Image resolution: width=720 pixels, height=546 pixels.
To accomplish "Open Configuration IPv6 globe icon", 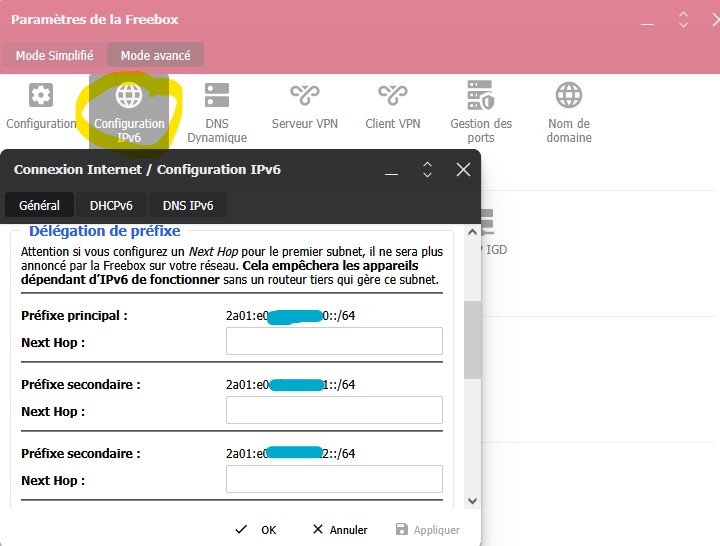I will point(129,95).
